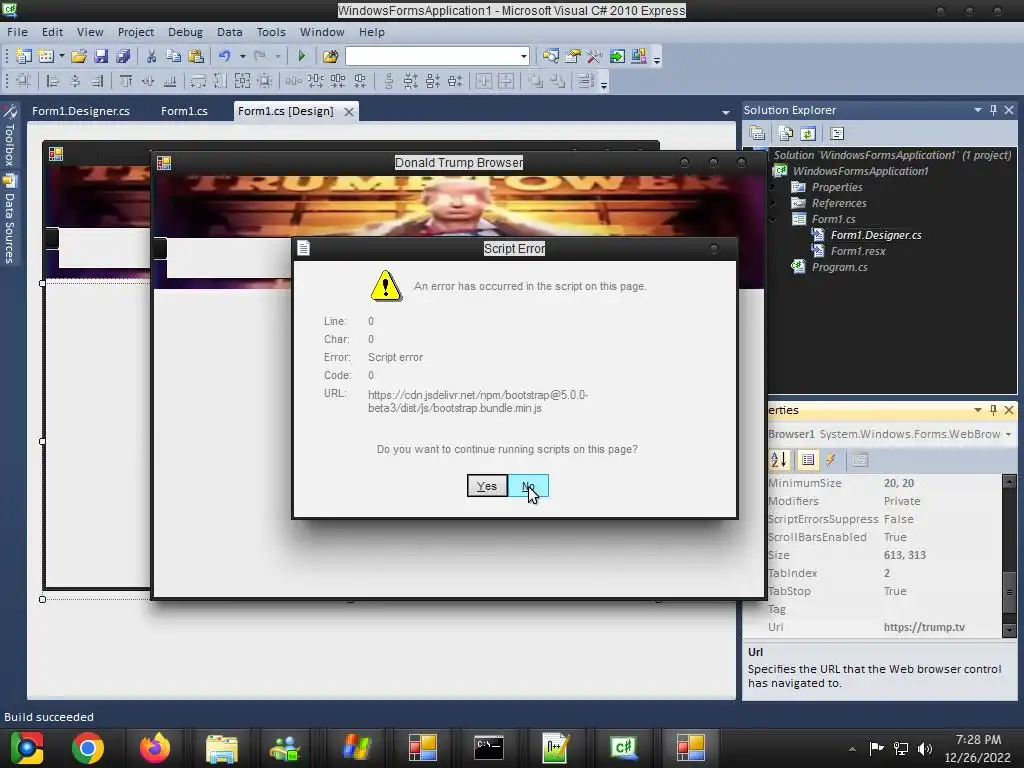
Task: Click Properties grid scrollbar down arrow
Action: pyautogui.click(x=1009, y=630)
